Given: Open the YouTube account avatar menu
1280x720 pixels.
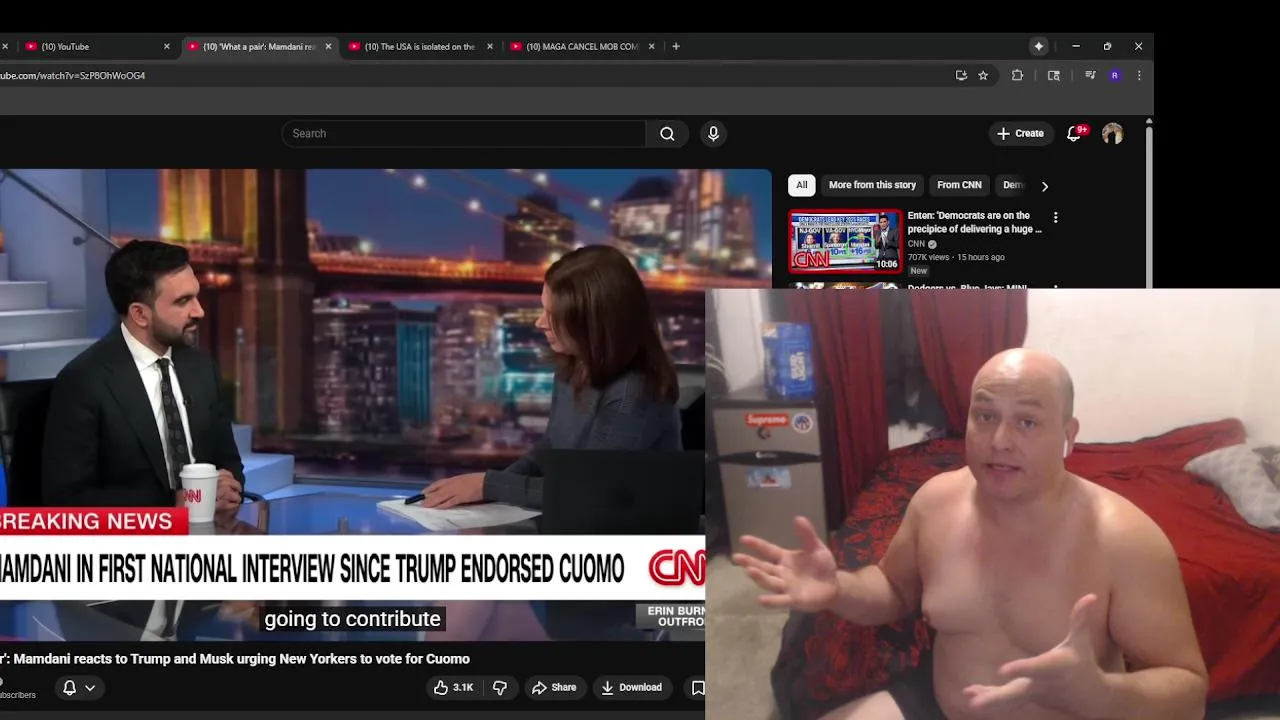Looking at the screenshot, I should 1112,133.
